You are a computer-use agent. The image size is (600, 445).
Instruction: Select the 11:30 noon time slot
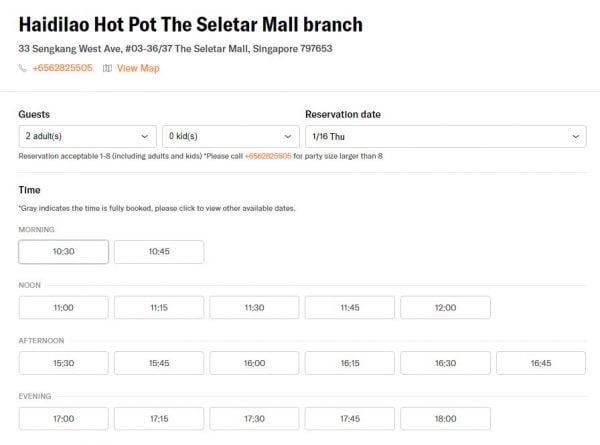pos(254,308)
